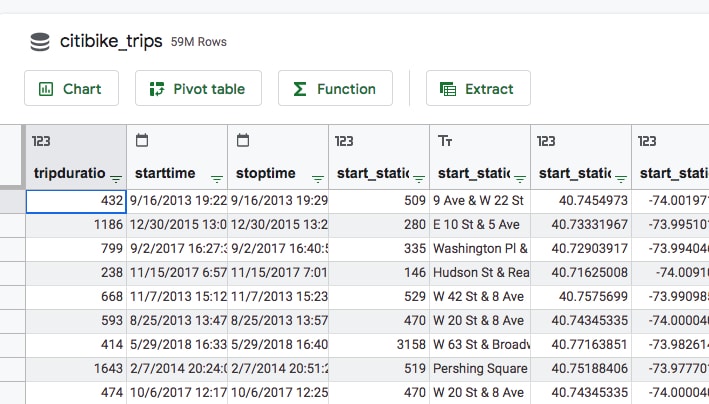Open filter menu for stoptime column

(318, 179)
